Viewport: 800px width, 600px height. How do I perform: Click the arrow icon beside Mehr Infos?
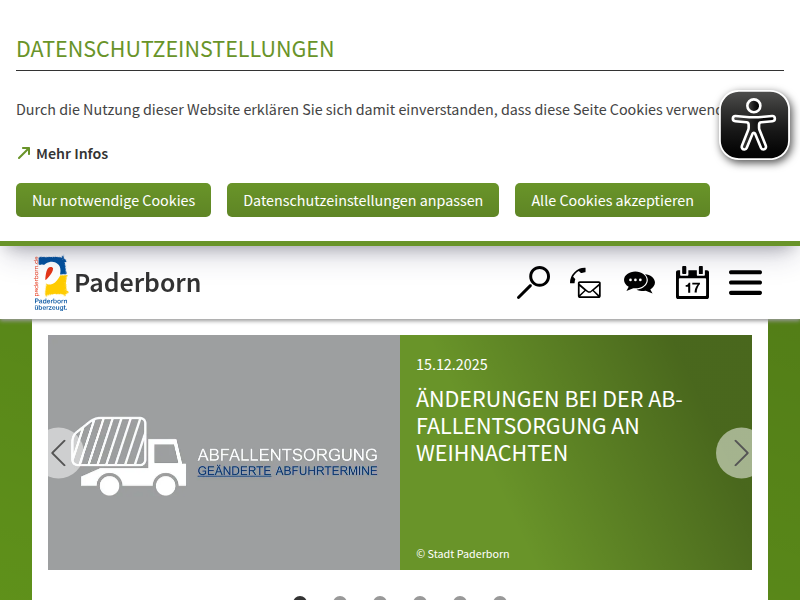(x=24, y=154)
